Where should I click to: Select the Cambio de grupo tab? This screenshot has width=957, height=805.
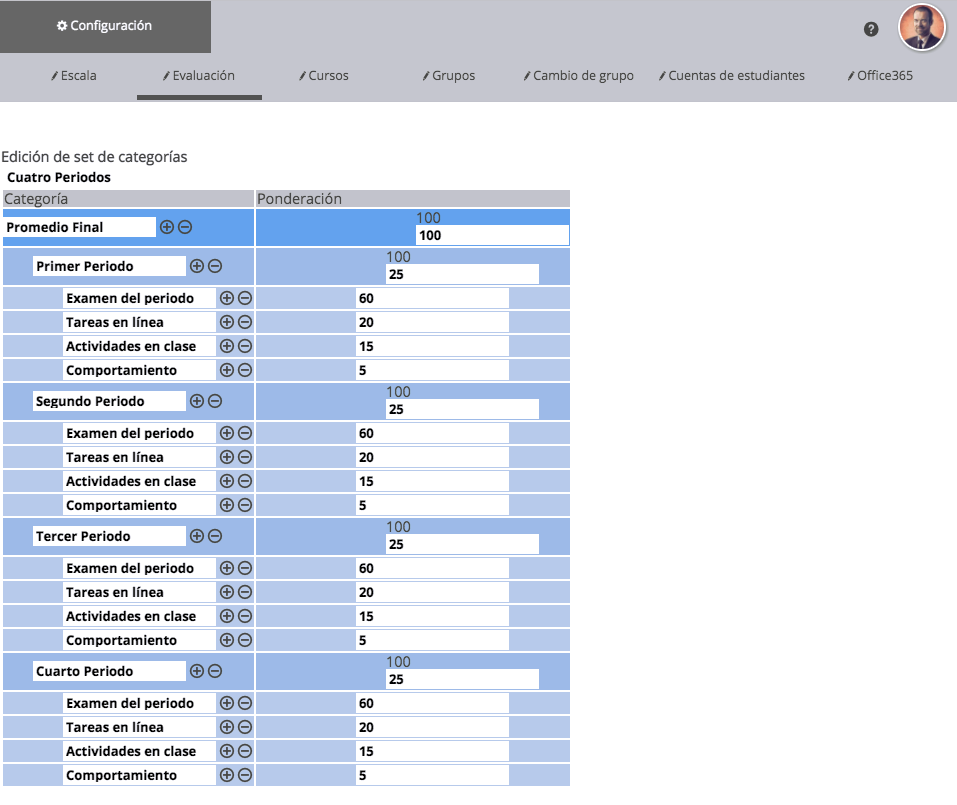pos(579,75)
